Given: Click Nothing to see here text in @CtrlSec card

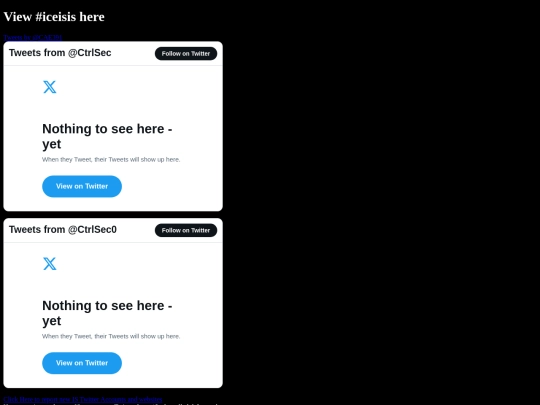Looking at the screenshot, I should click(107, 129).
